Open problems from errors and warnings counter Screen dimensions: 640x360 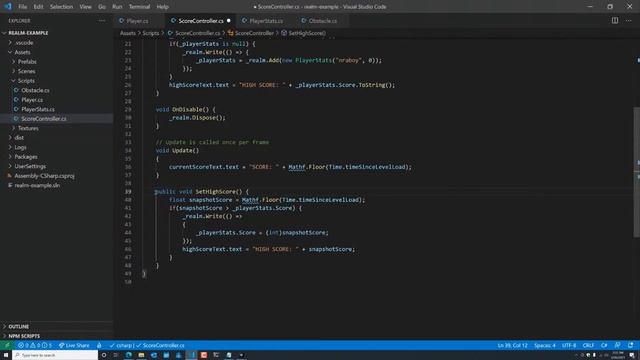(x=35, y=345)
